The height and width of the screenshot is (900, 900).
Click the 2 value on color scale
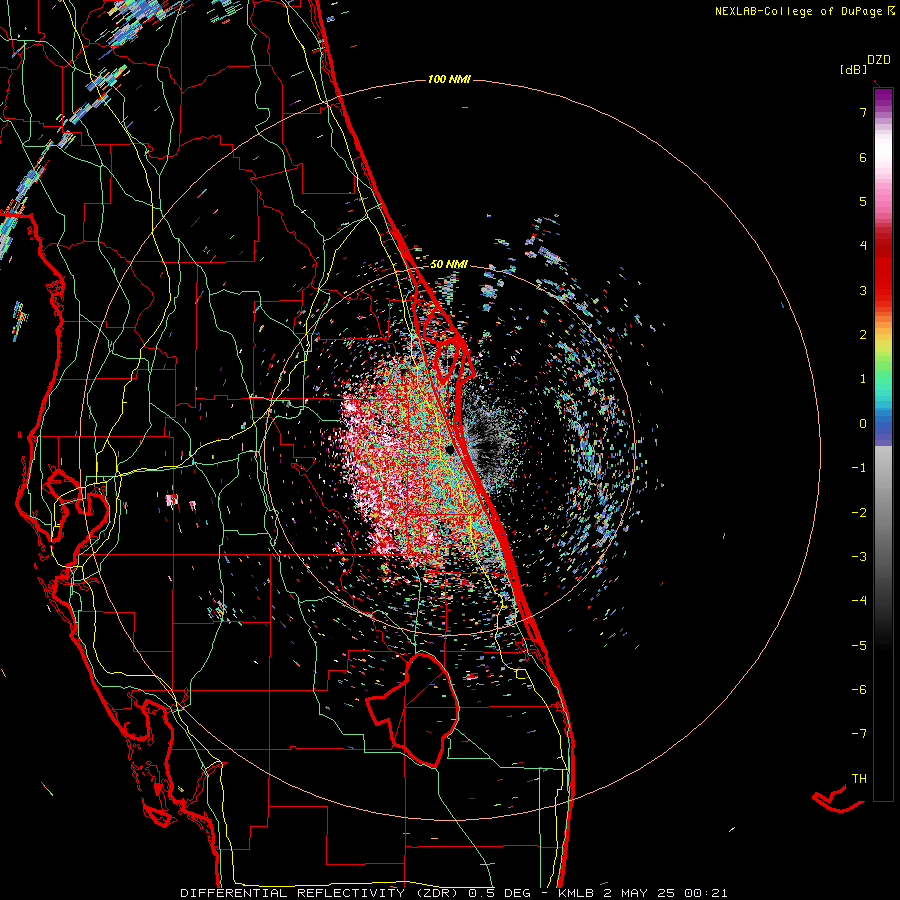tap(863, 335)
